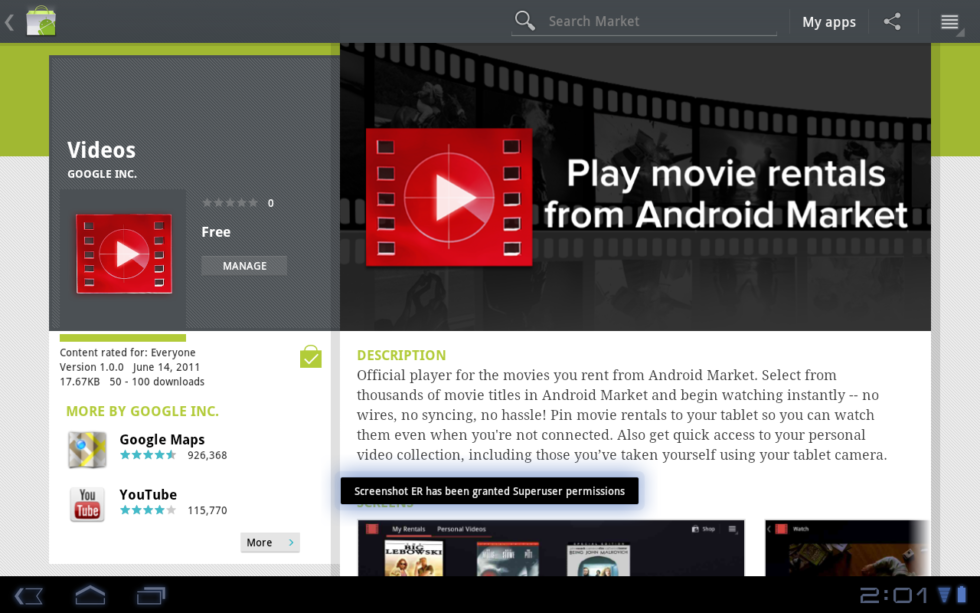Open the overflow menu icon at top right

tap(949, 22)
